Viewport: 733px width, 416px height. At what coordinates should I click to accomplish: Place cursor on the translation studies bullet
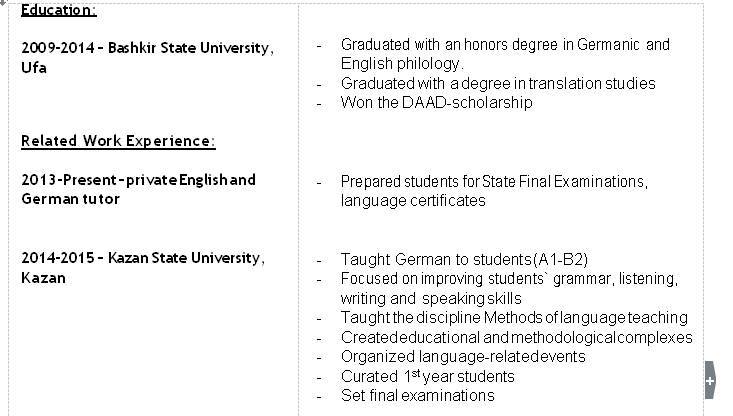click(497, 84)
